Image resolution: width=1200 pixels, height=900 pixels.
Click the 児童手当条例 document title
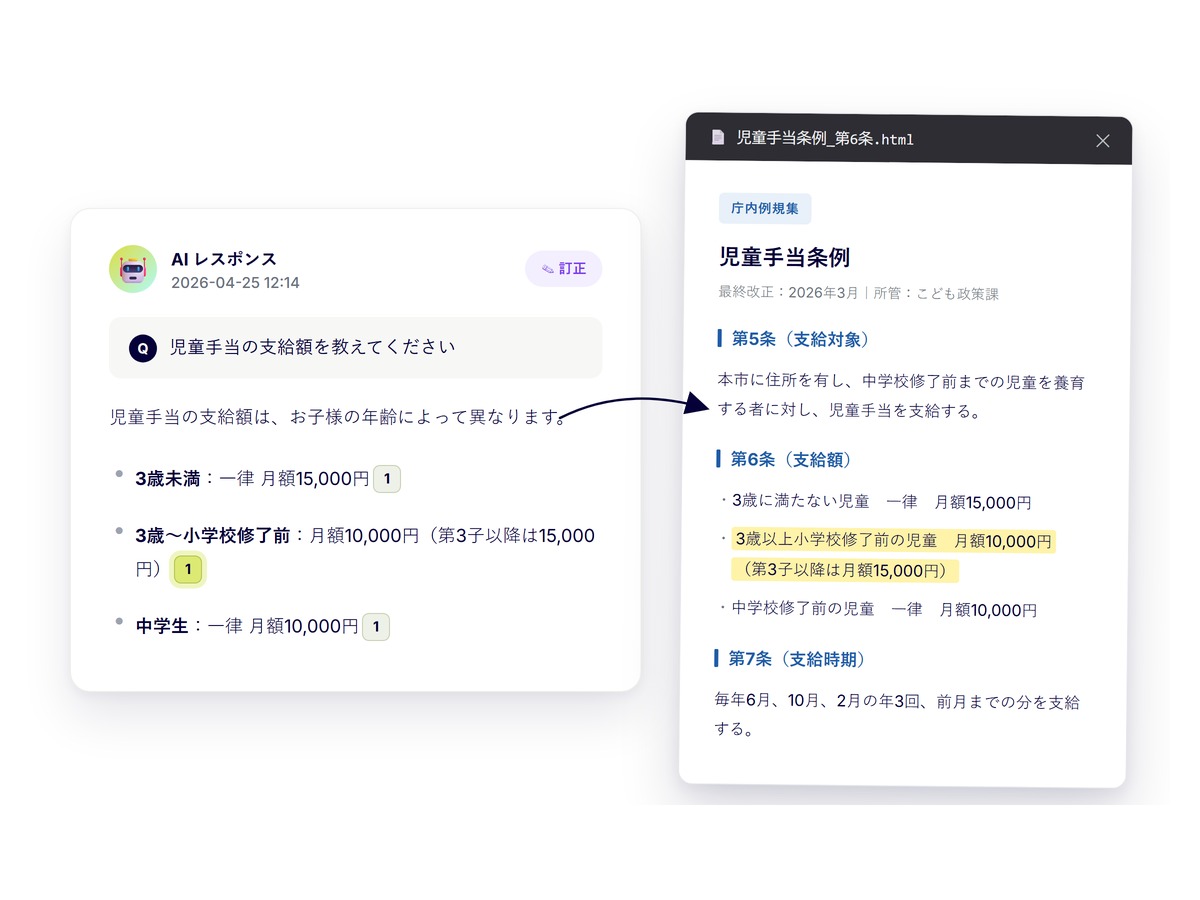click(x=784, y=257)
